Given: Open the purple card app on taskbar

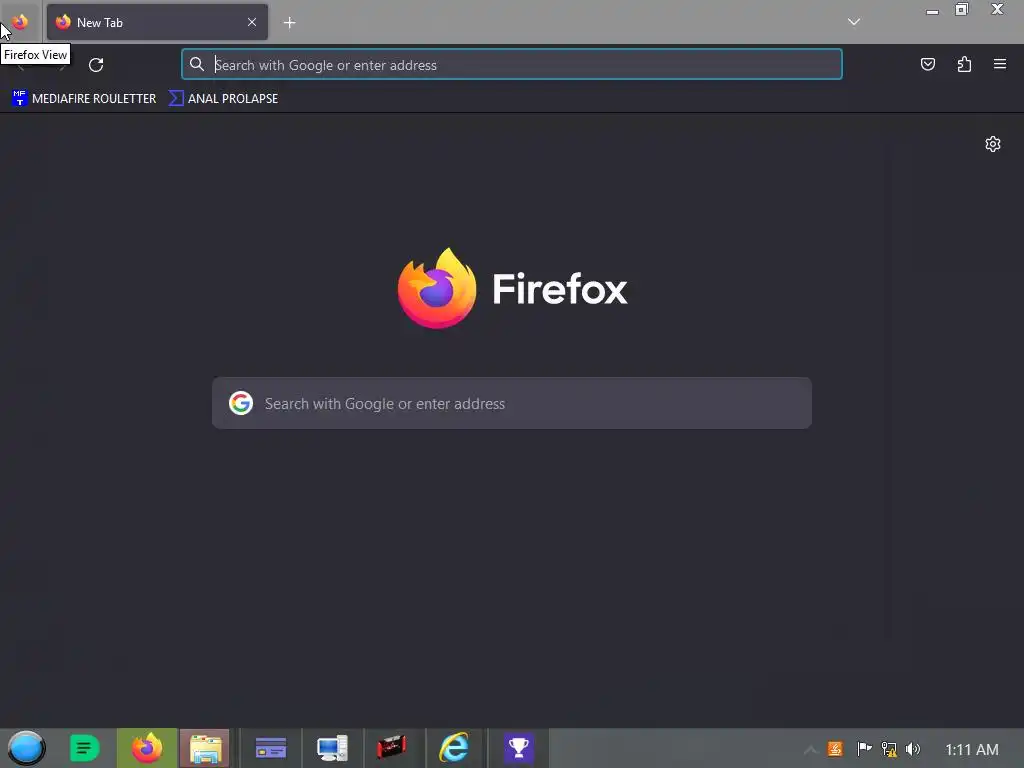Looking at the screenshot, I should click(271, 748).
